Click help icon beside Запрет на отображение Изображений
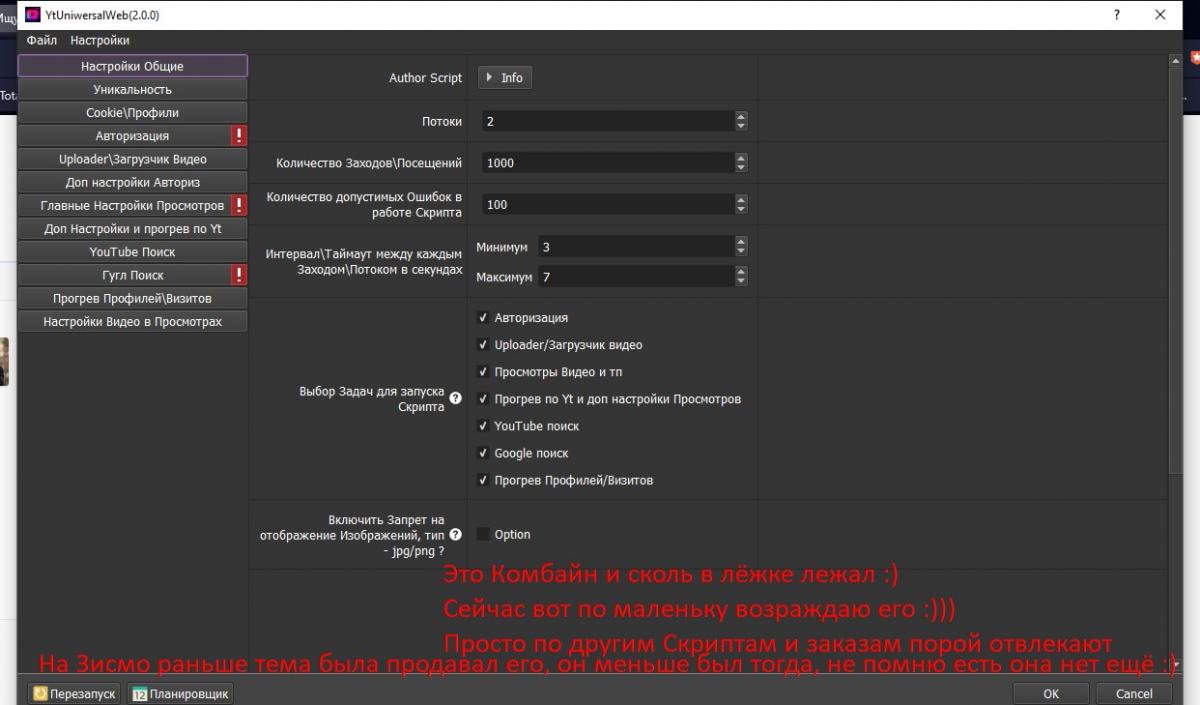 (x=456, y=535)
